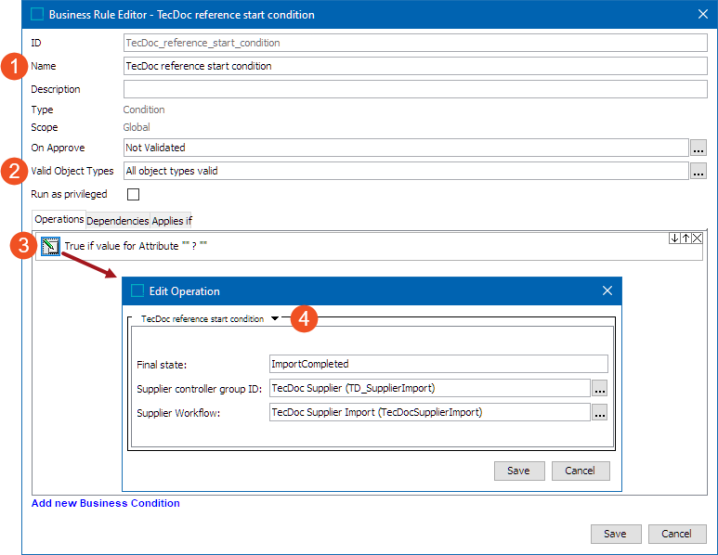Click the Supplier Workflow value field
The image size is (718, 555).
coord(430,413)
